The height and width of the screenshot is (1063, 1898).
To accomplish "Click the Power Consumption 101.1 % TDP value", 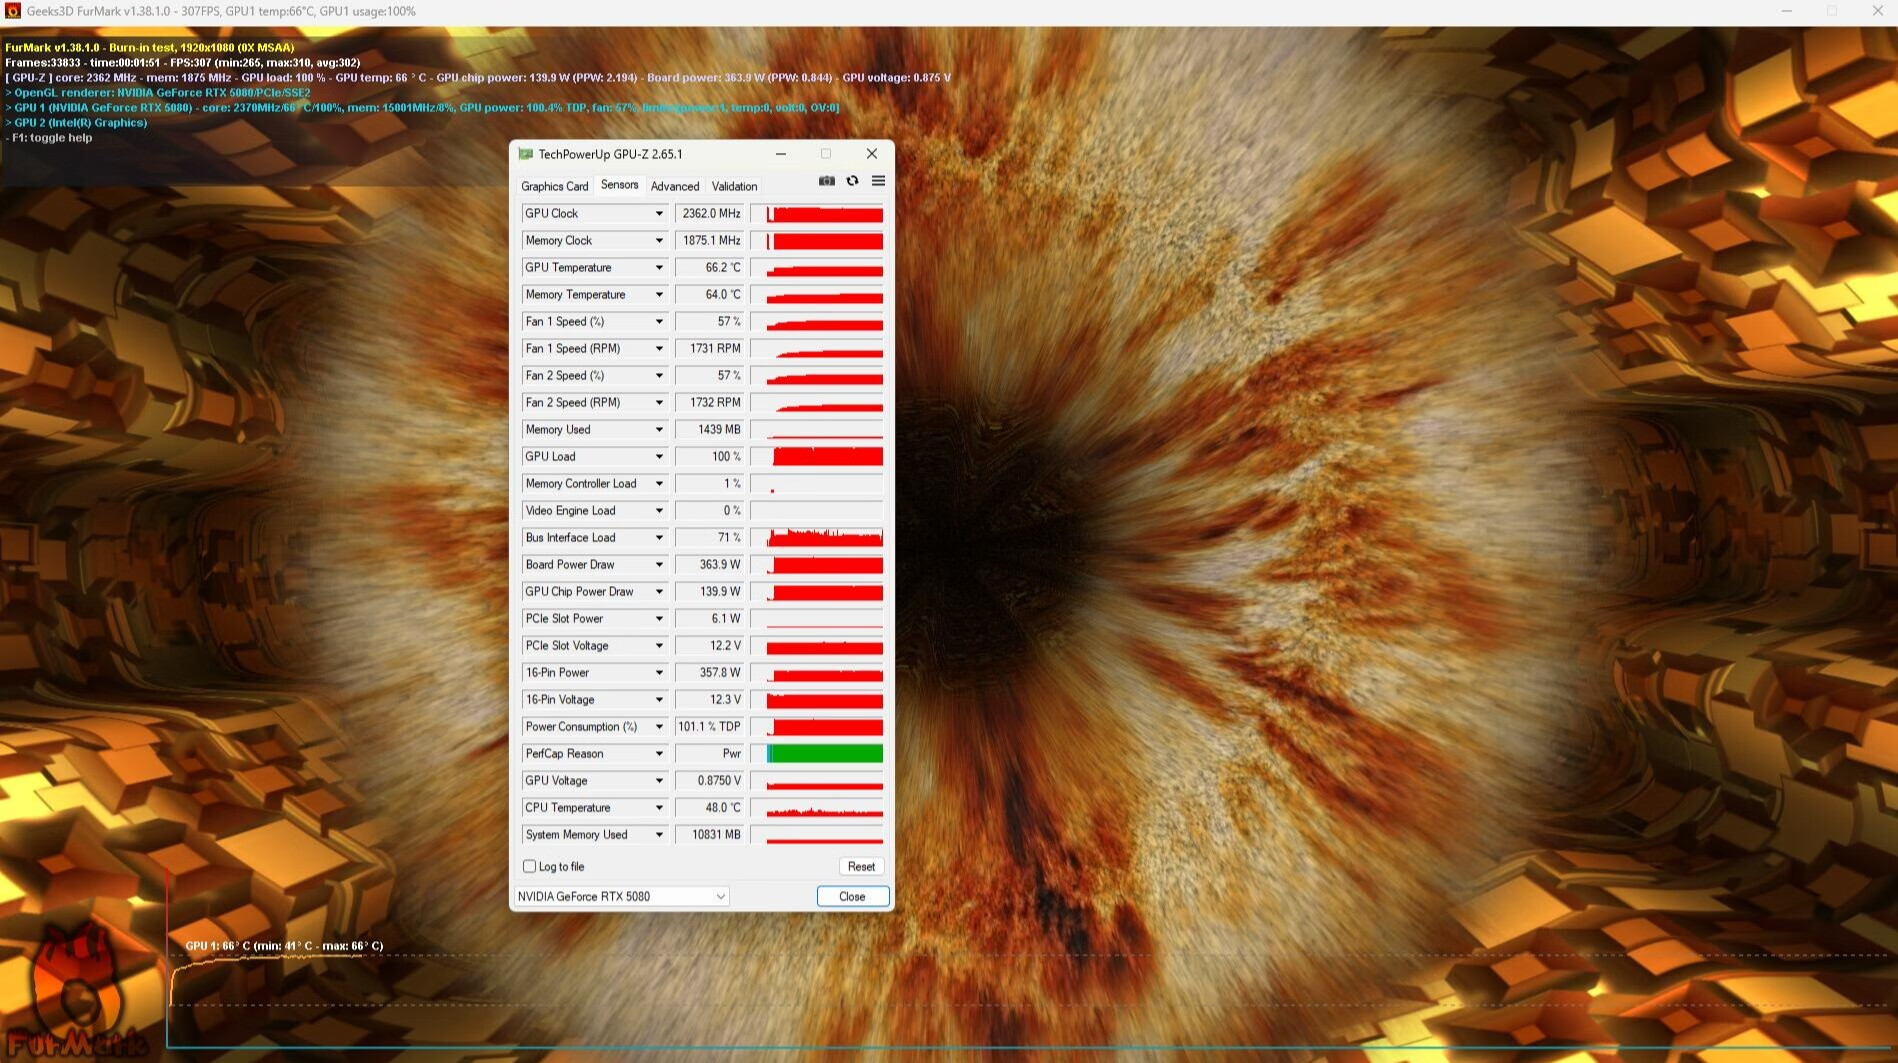I will (709, 726).
